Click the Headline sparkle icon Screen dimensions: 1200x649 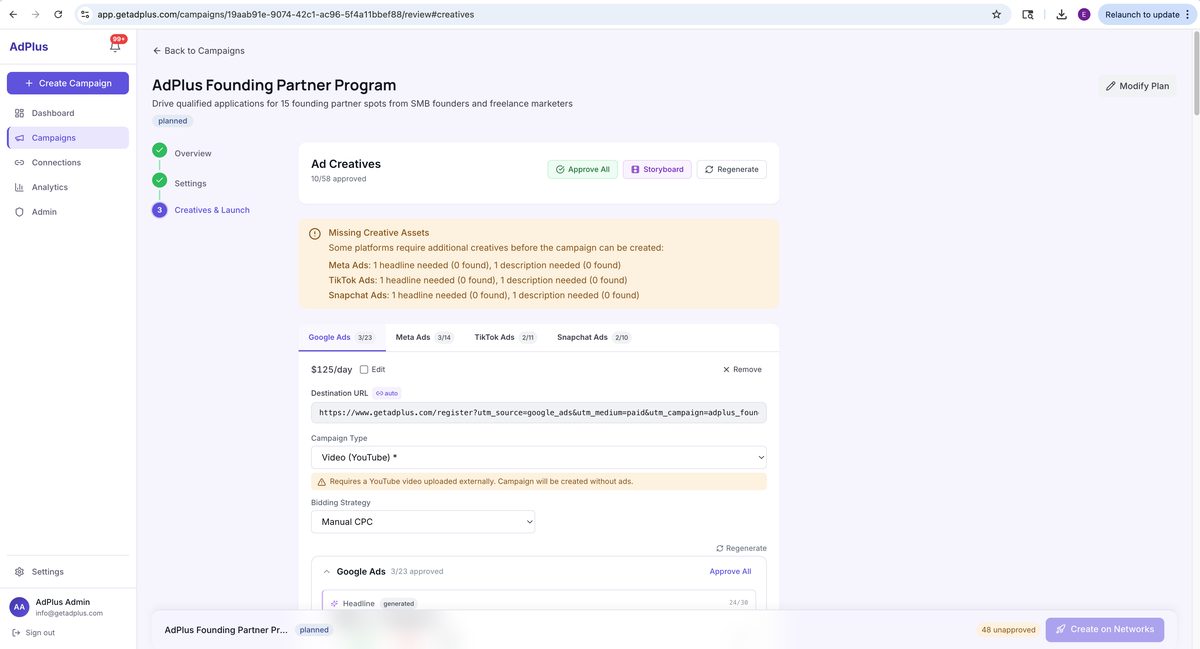pos(334,604)
